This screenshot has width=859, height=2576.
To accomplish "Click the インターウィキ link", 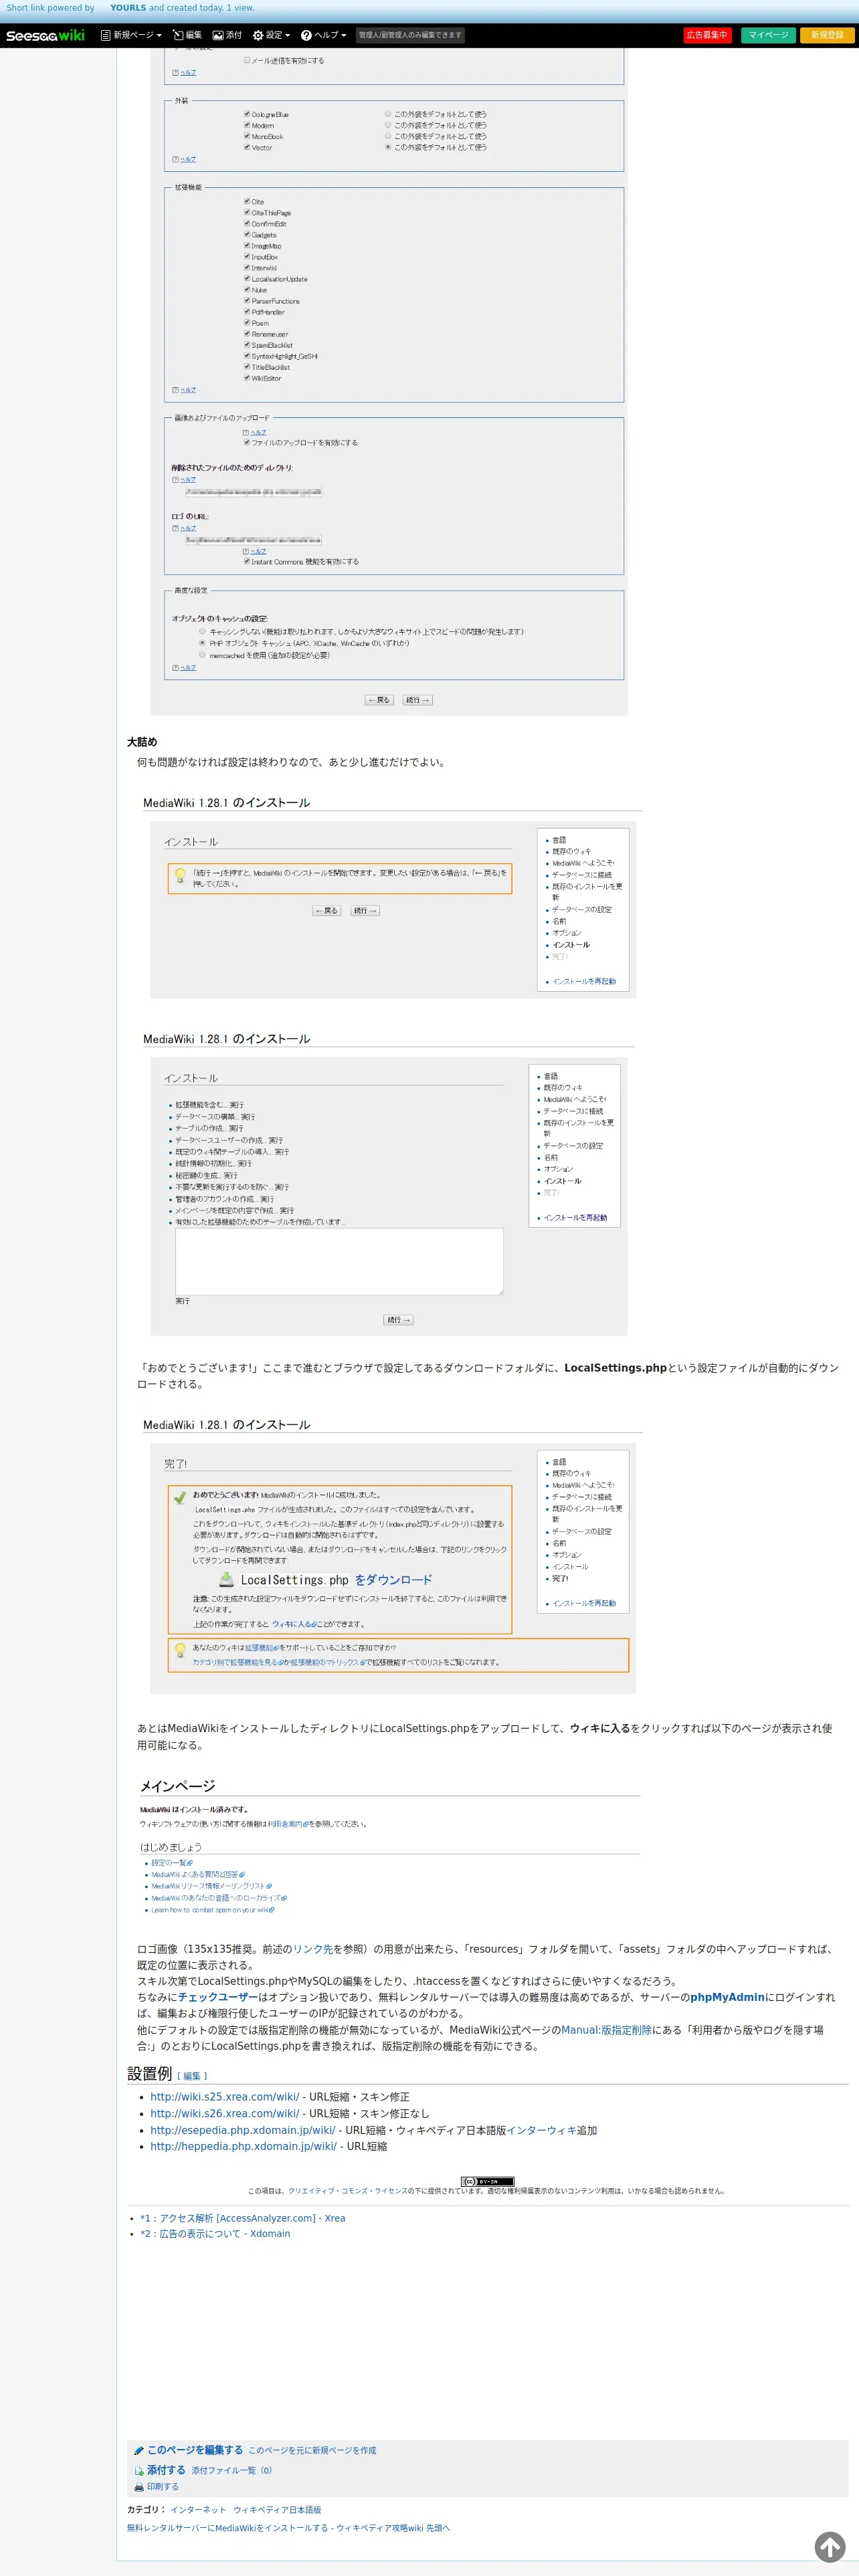I will click(x=541, y=2130).
